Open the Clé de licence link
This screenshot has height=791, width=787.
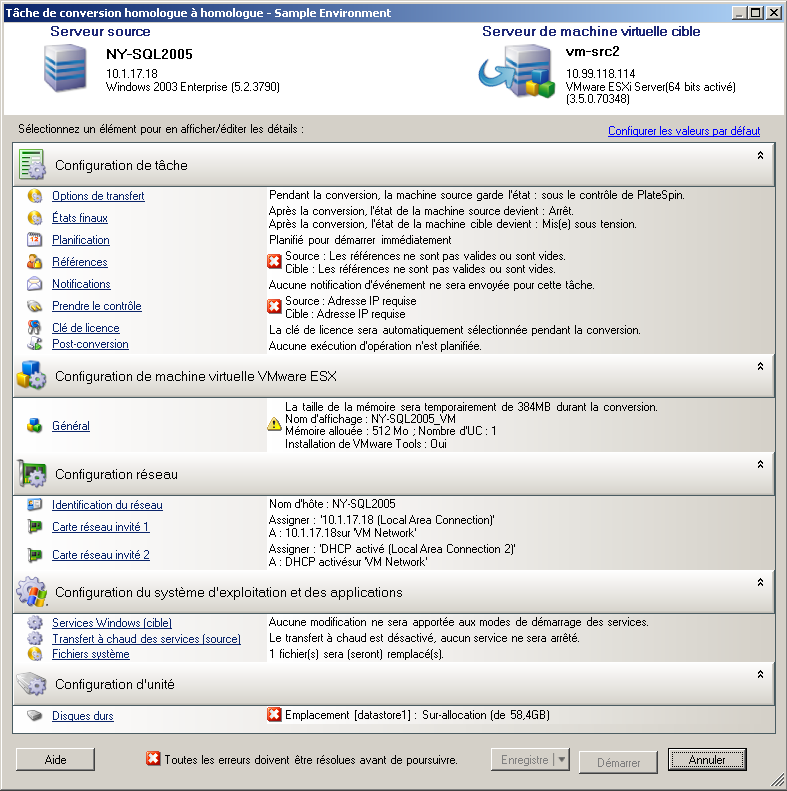point(86,328)
